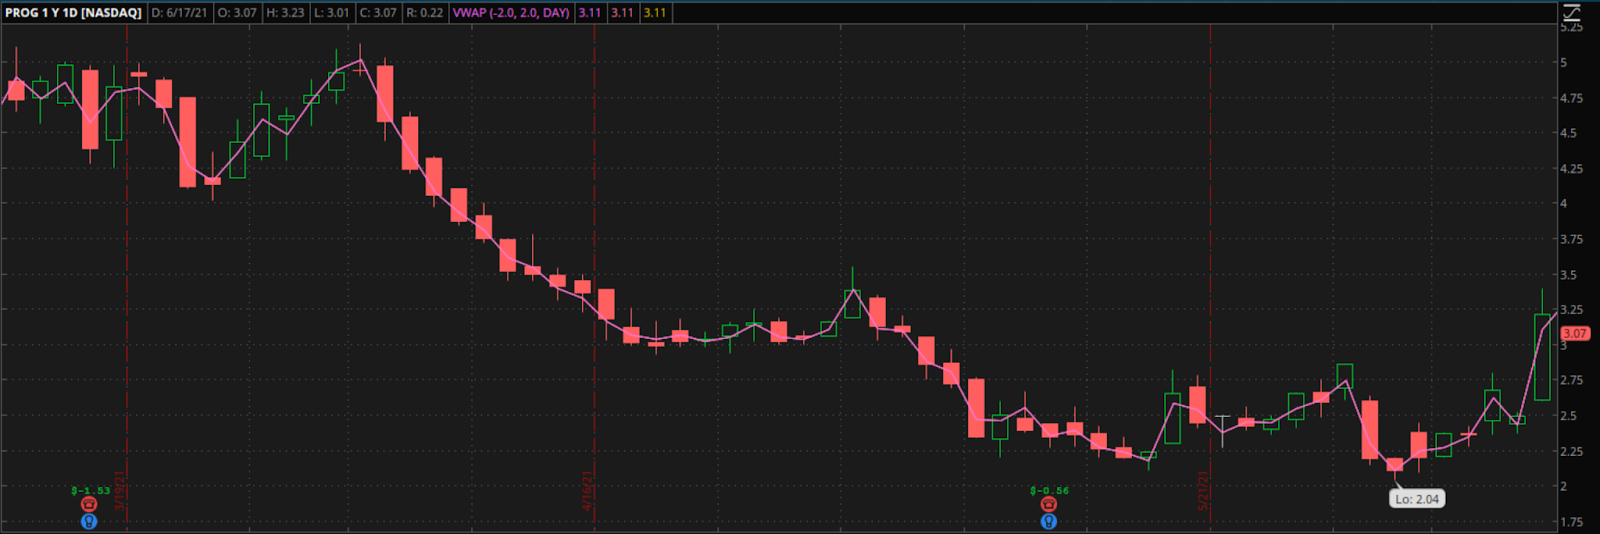Click the D: 6/17/21 date readout
Viewport: 1600px width, 534px height.
(x=179, y=13)
